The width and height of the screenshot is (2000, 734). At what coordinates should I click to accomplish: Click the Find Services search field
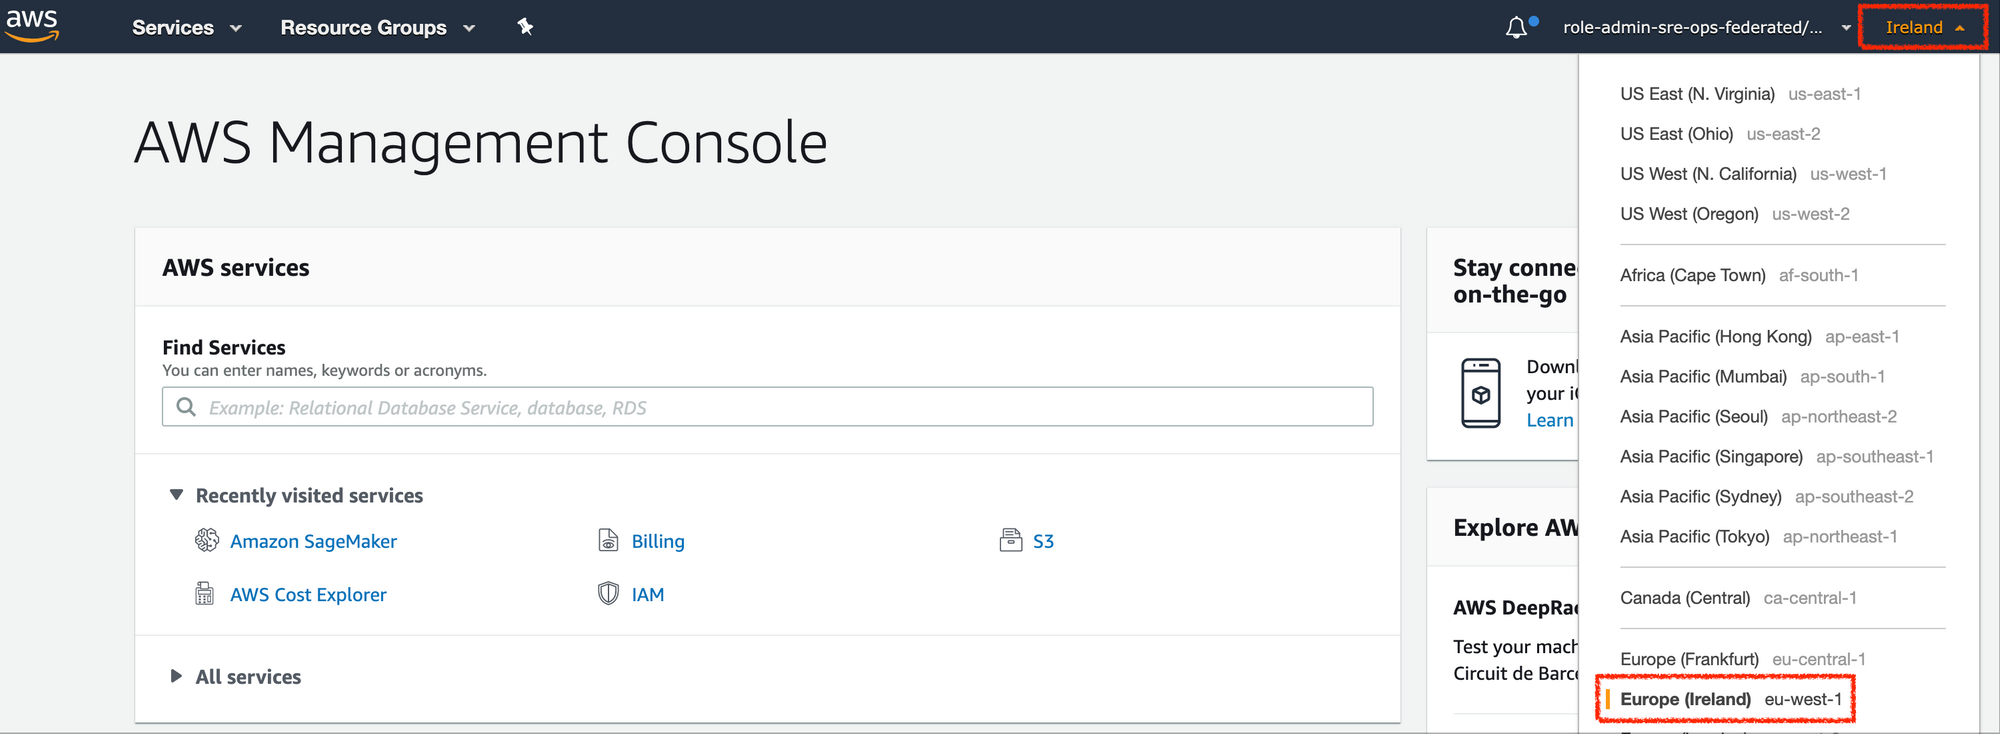pos(767,407)
